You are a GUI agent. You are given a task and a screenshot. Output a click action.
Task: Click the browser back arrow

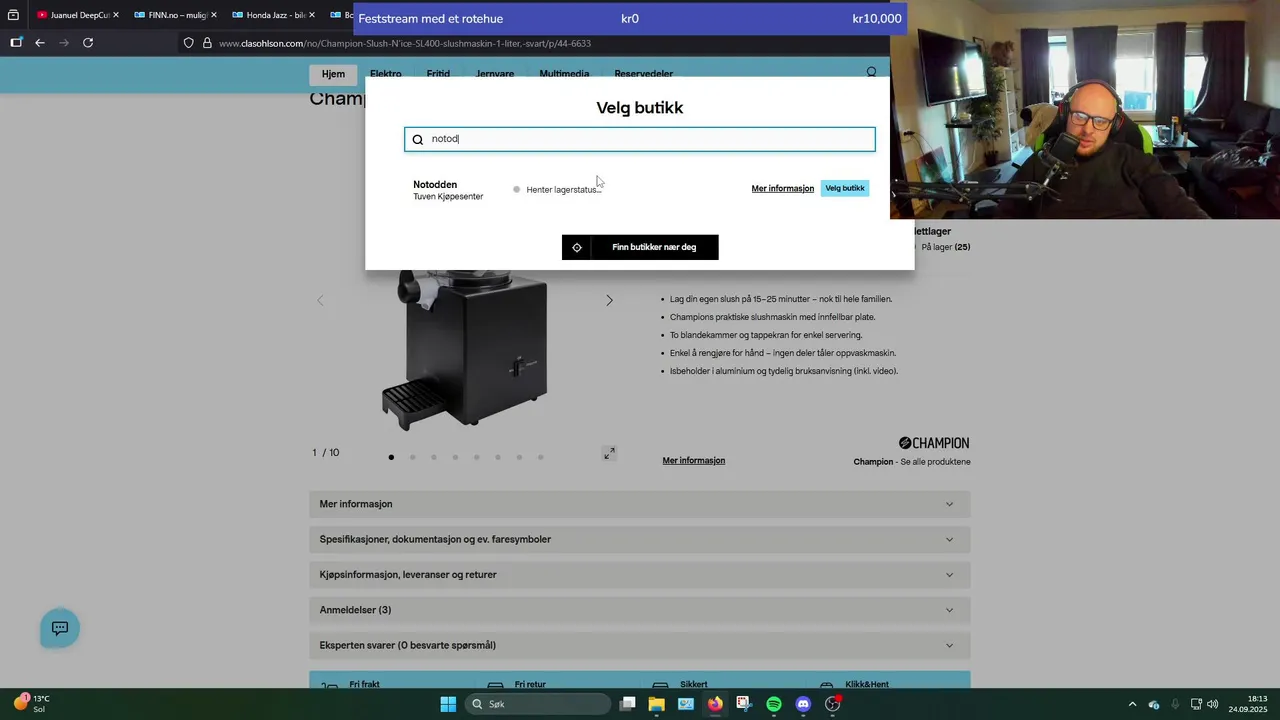point(40,43)
